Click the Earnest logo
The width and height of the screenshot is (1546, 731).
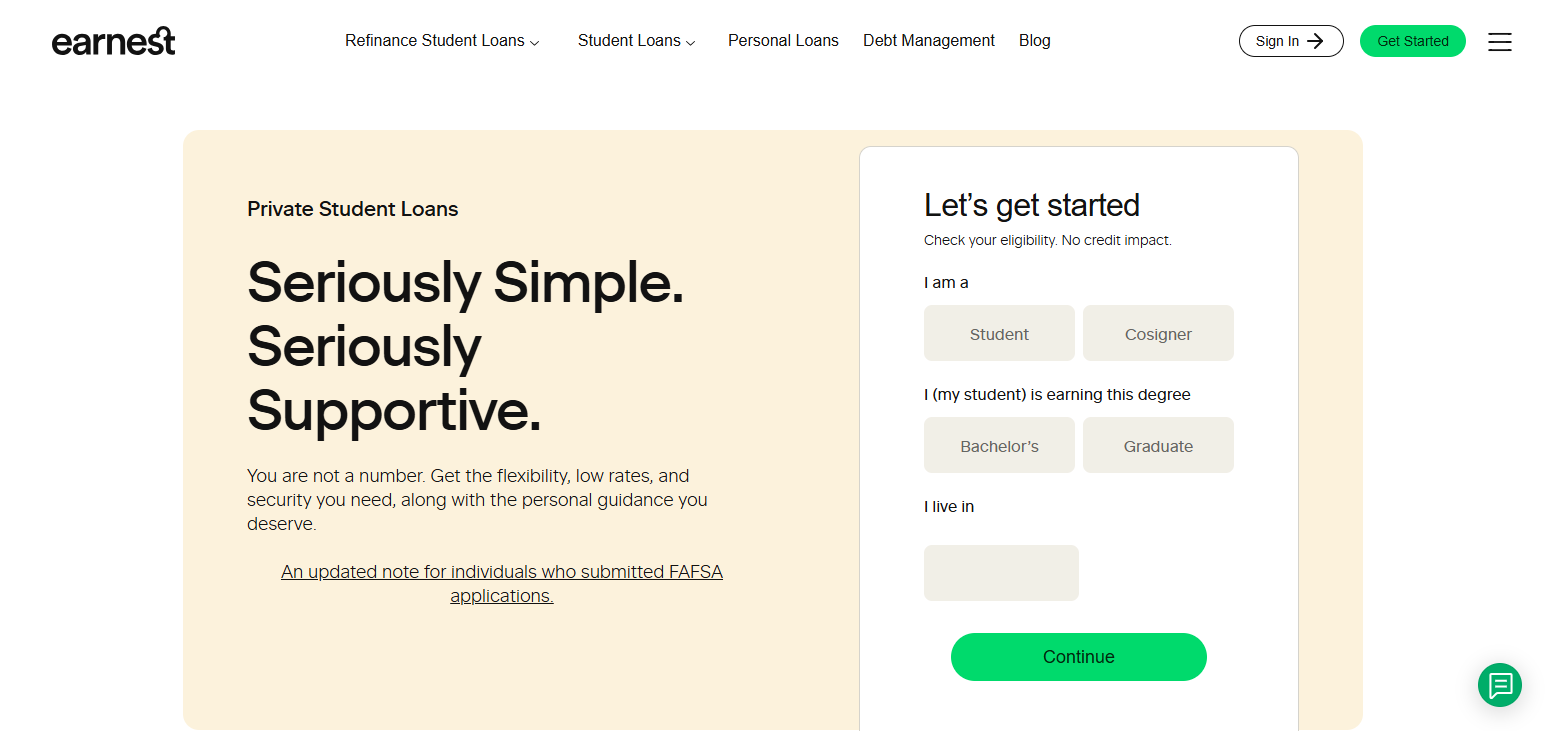(x=113, y=41)
